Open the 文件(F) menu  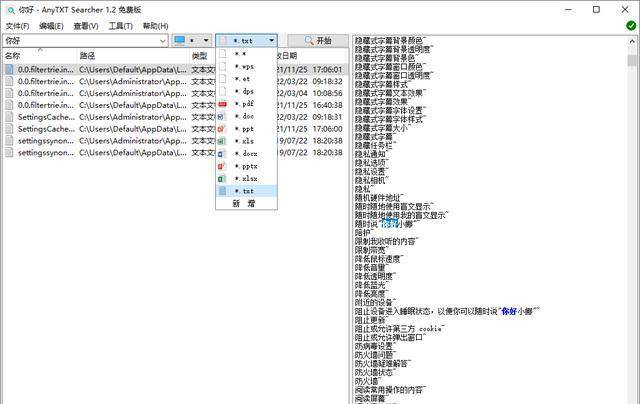pos(17,26)
